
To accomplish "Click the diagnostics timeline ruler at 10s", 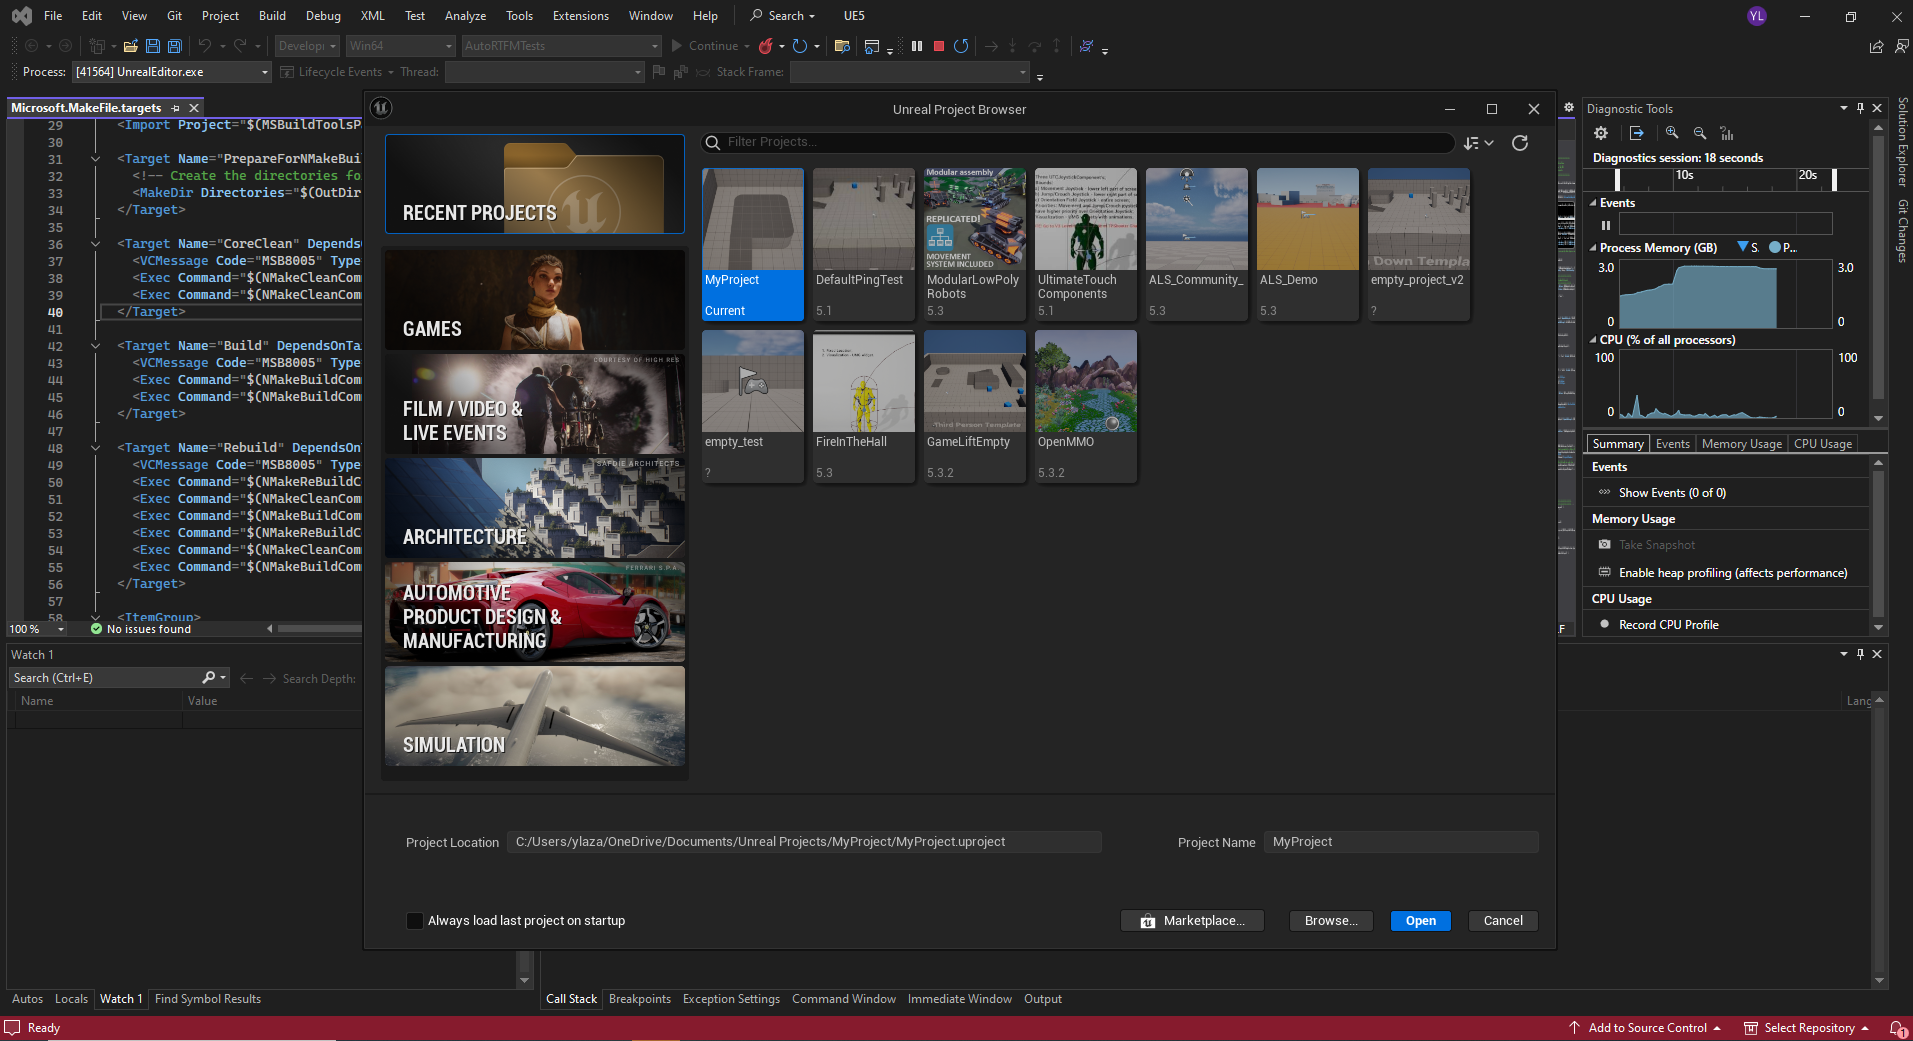I will pos(1685,176).
